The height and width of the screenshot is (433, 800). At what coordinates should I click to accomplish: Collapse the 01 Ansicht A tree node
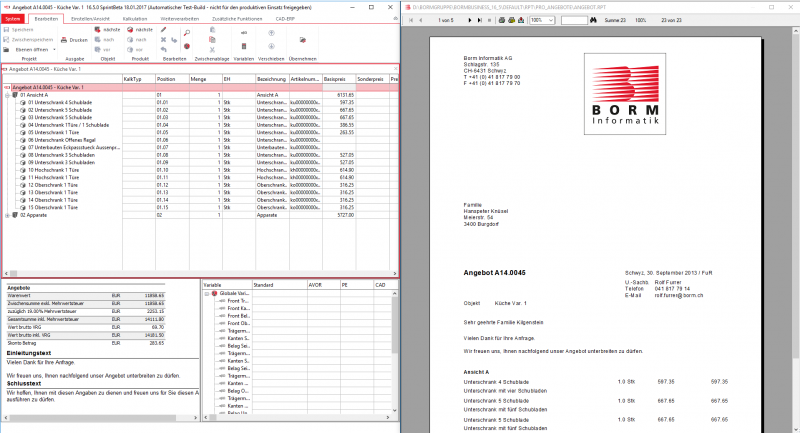9,95
